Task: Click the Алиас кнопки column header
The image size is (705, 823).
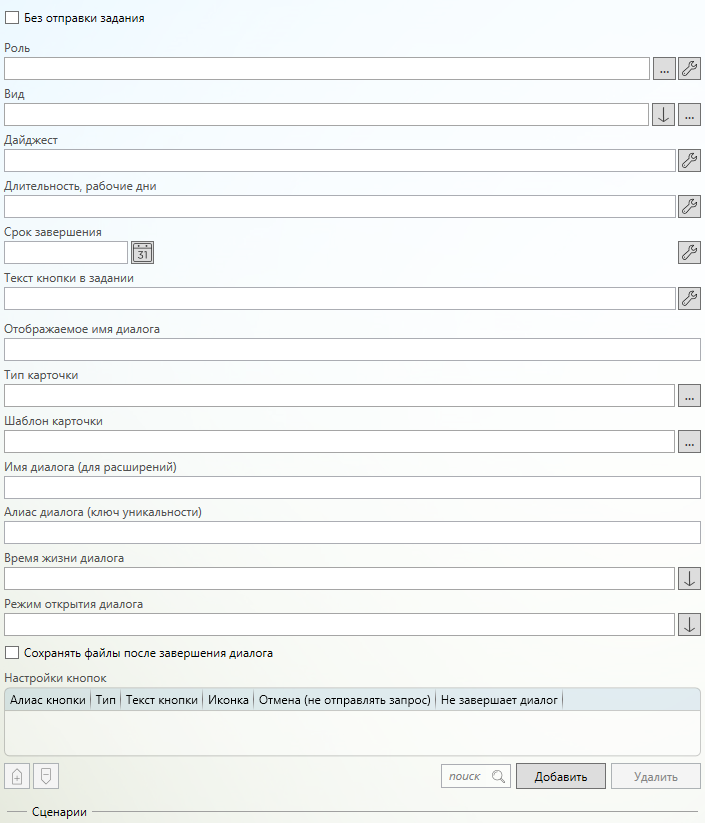Action: click(x=47, y=700)
